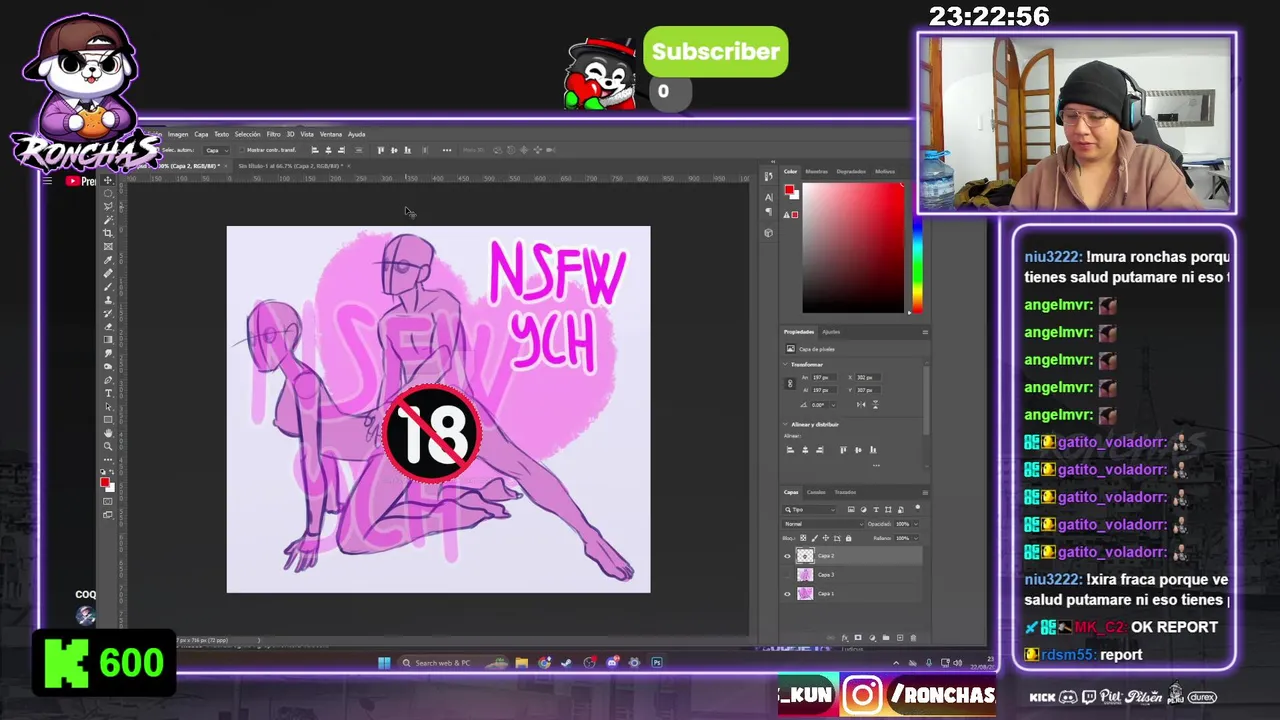This screenshot has width=1280, height=720.
Task: Click the vertical hue slider
Action: pos(917,265)
